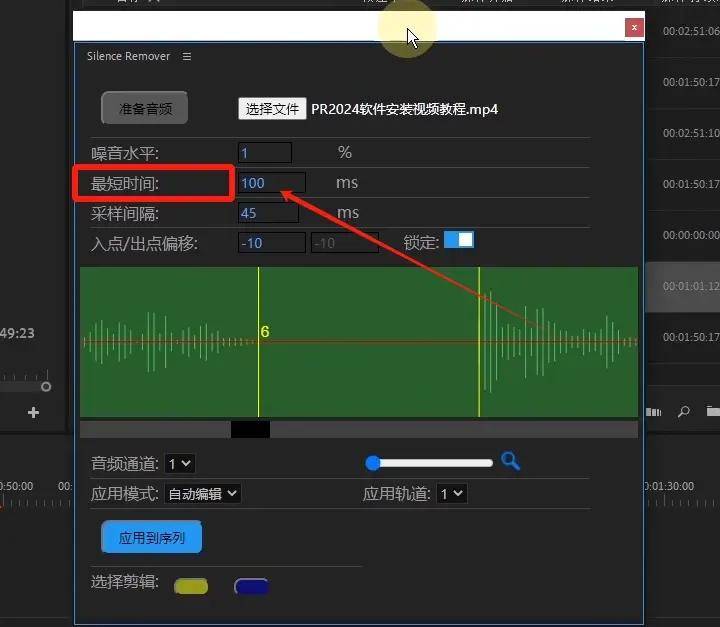Click the bars view icon in project panel
Image resolution: width=720 pixels, height=627 pixels.
tap(653, 412)
